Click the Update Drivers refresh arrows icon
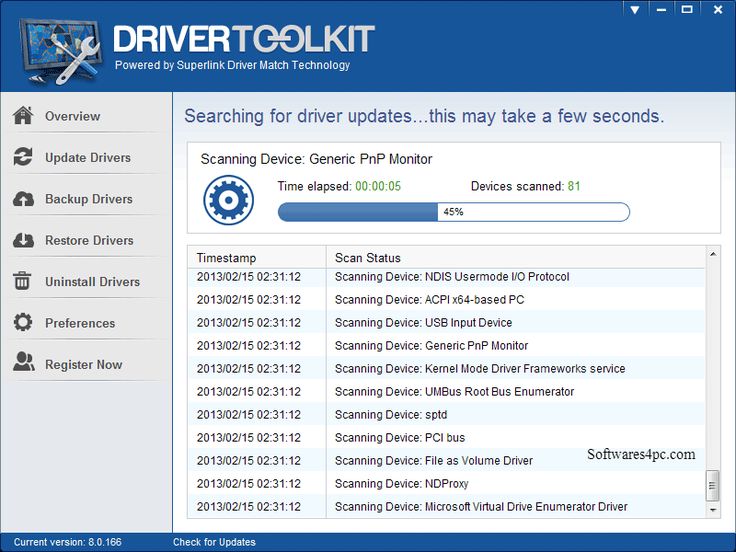The height and width of the screenshot is (552, 736). [x=23, y=157]
